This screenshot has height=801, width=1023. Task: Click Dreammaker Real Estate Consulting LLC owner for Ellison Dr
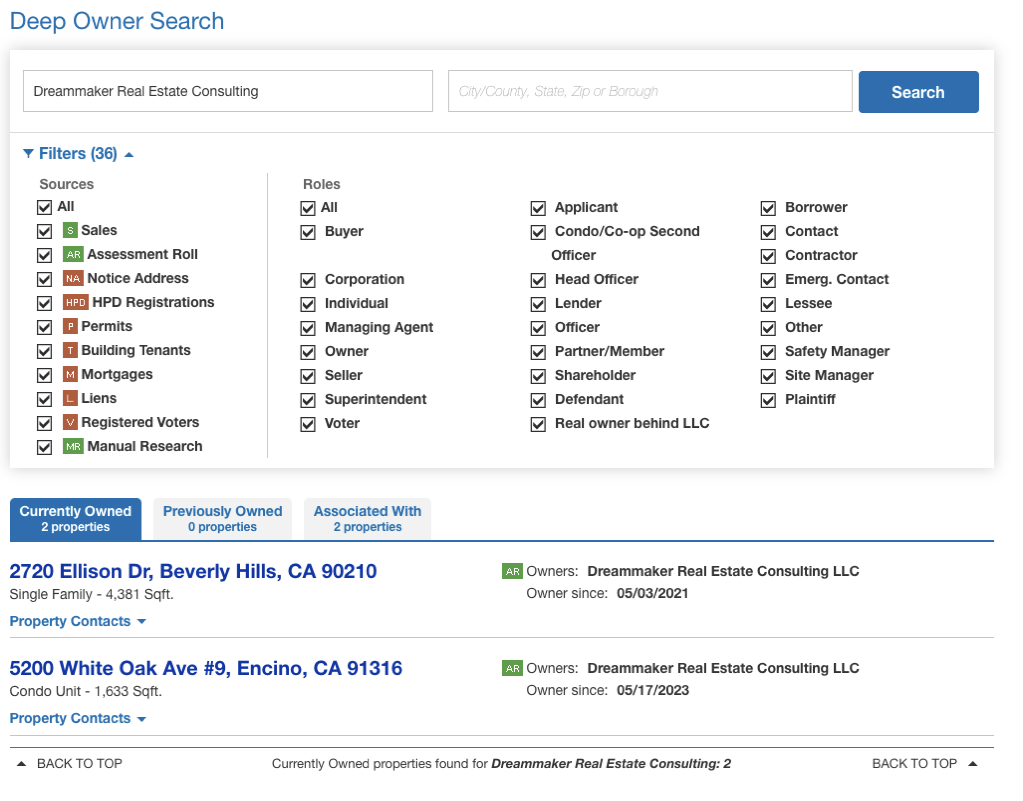coord(723,571)
